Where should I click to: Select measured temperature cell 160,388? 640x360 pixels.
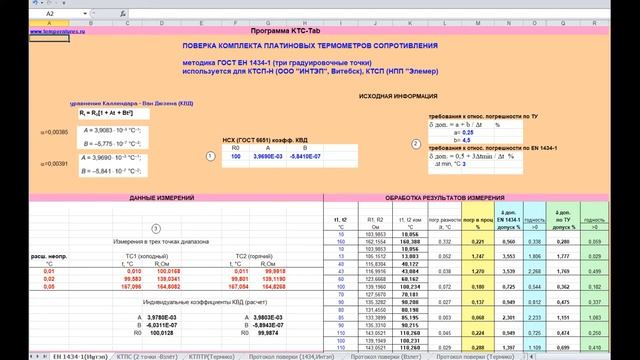click(x=410, y=242)
